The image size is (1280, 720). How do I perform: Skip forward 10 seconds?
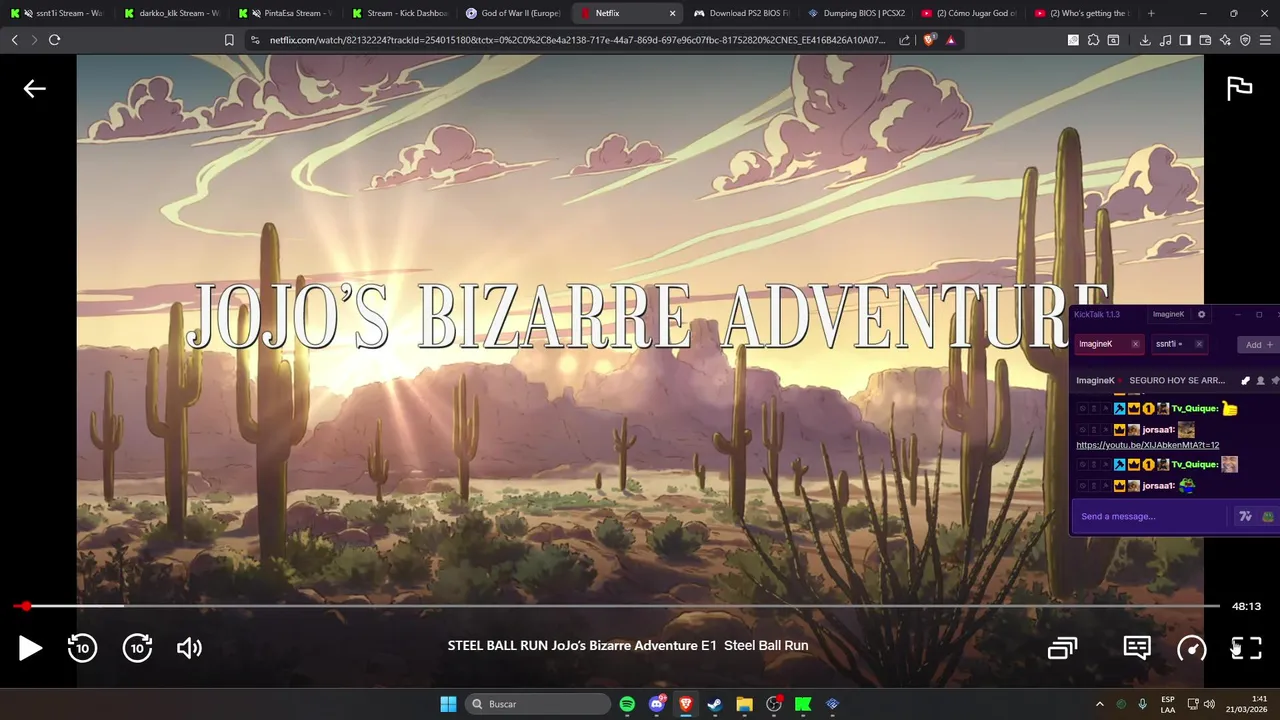(137, 648)
